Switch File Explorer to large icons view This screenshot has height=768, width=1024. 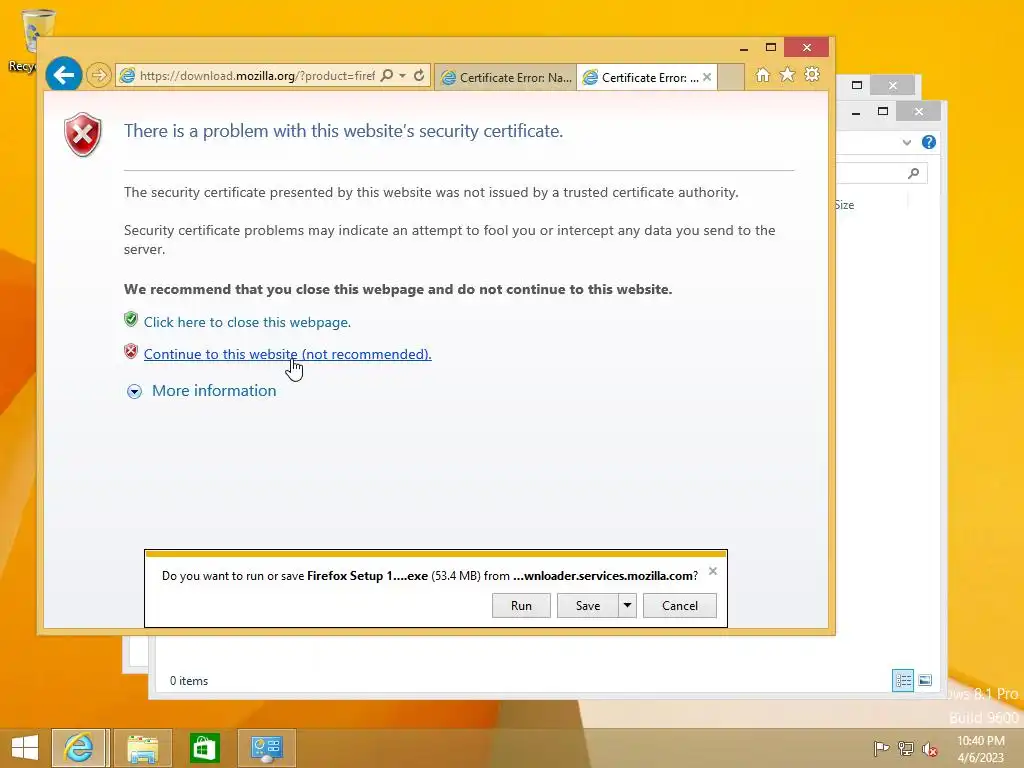925,680
